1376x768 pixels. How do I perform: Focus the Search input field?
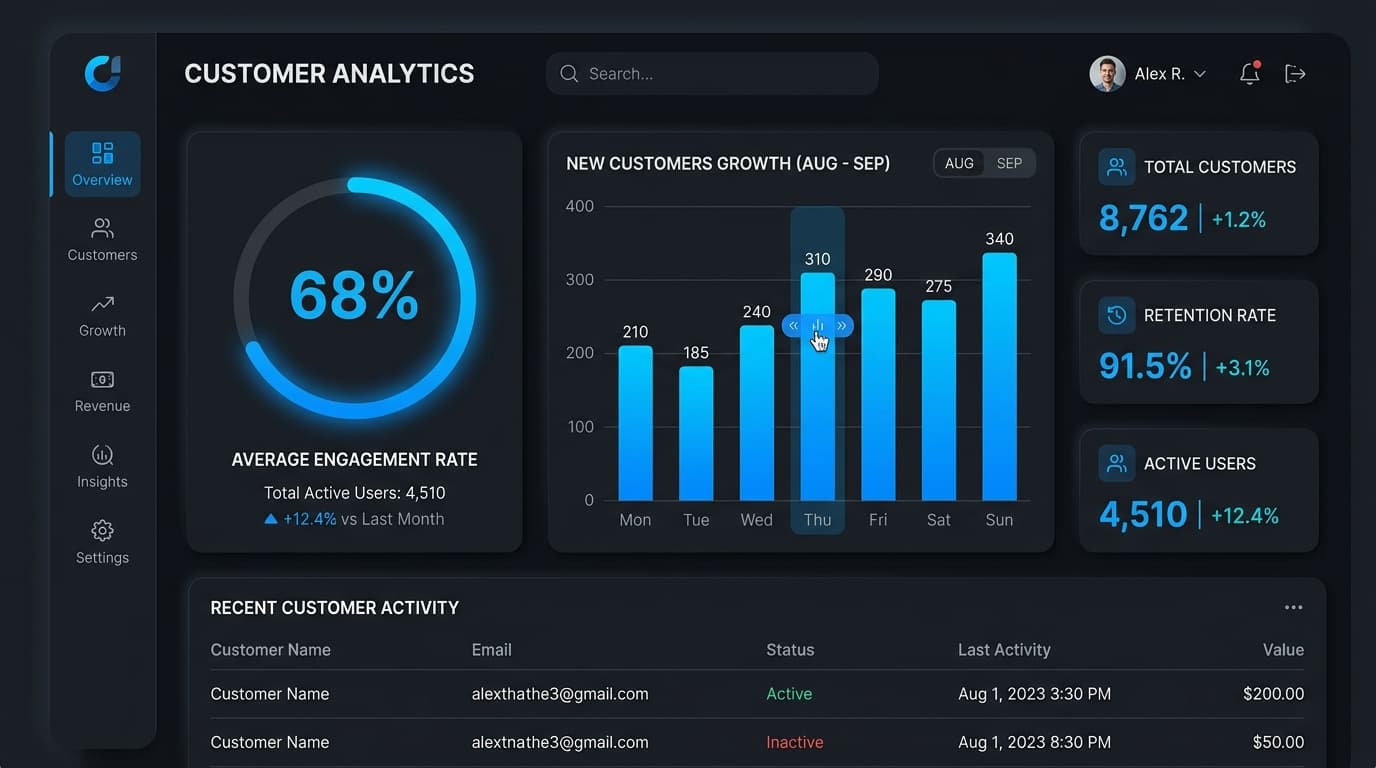(x=712, y=73)
